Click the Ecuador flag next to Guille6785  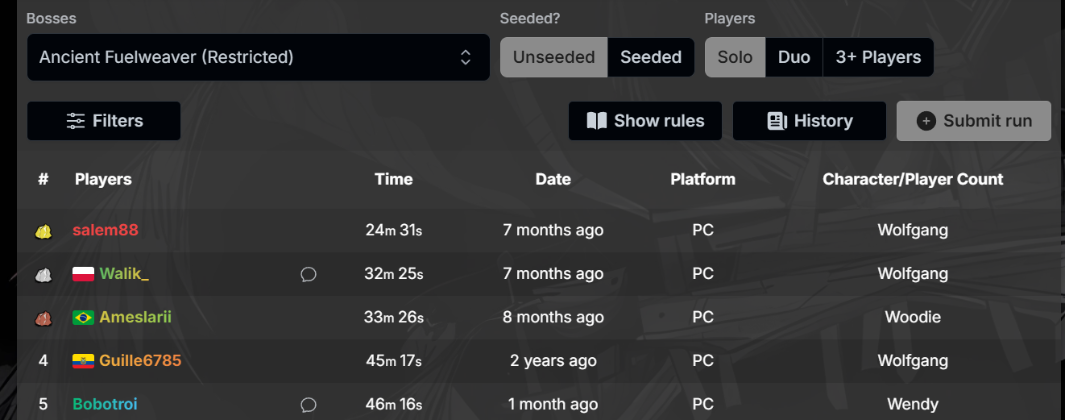pyautogui.click(x=83, y=361)
